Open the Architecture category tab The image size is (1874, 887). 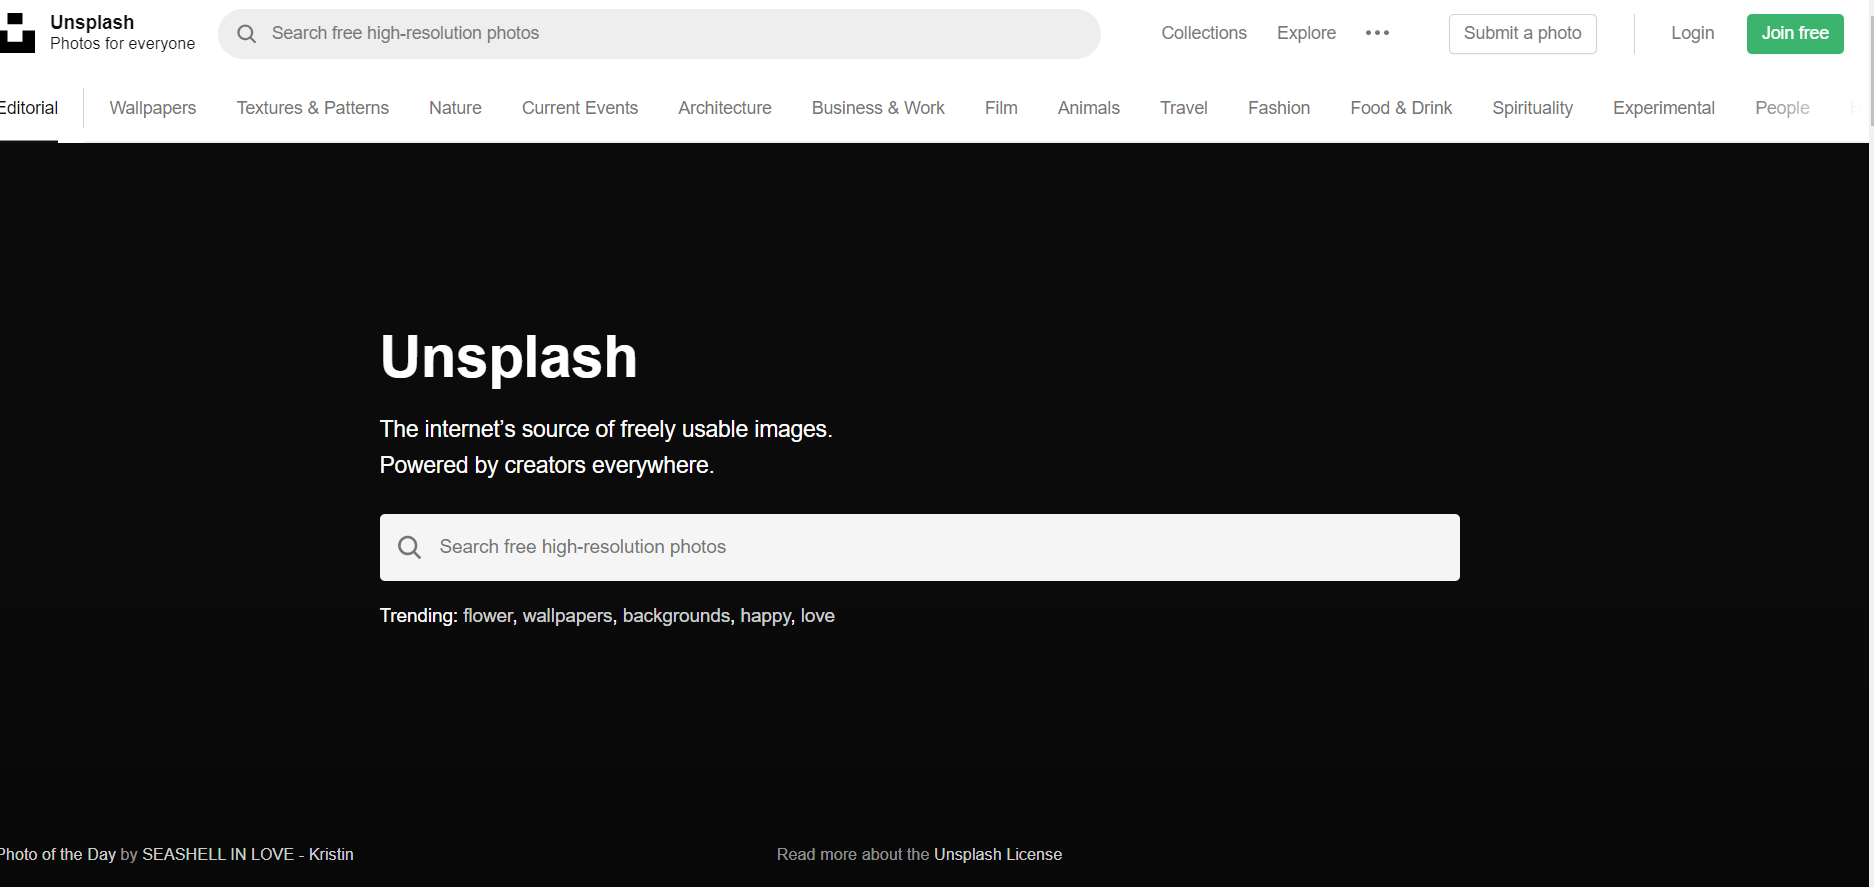(x=724, y=108)
